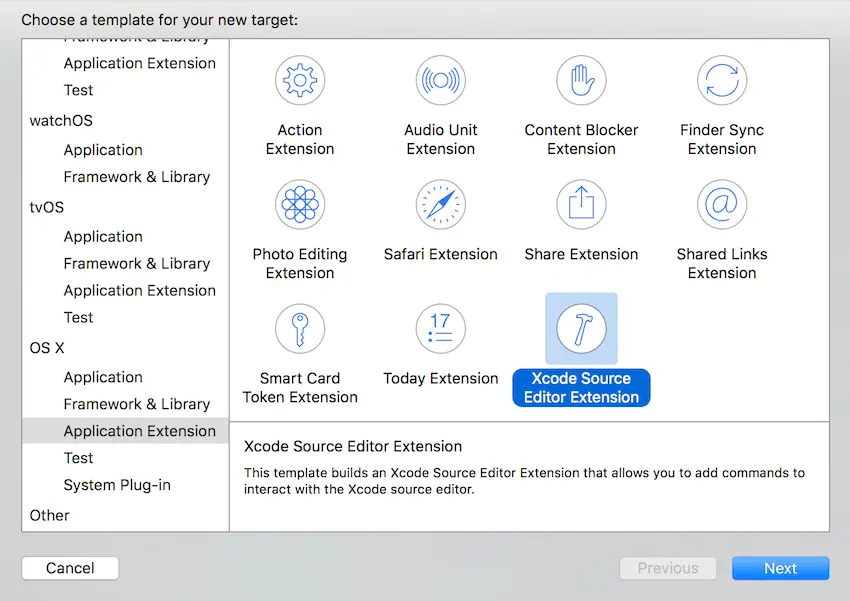Click the 'Share Extension' label
Screen dimensions: 850x601
click(x=581, y=254)
